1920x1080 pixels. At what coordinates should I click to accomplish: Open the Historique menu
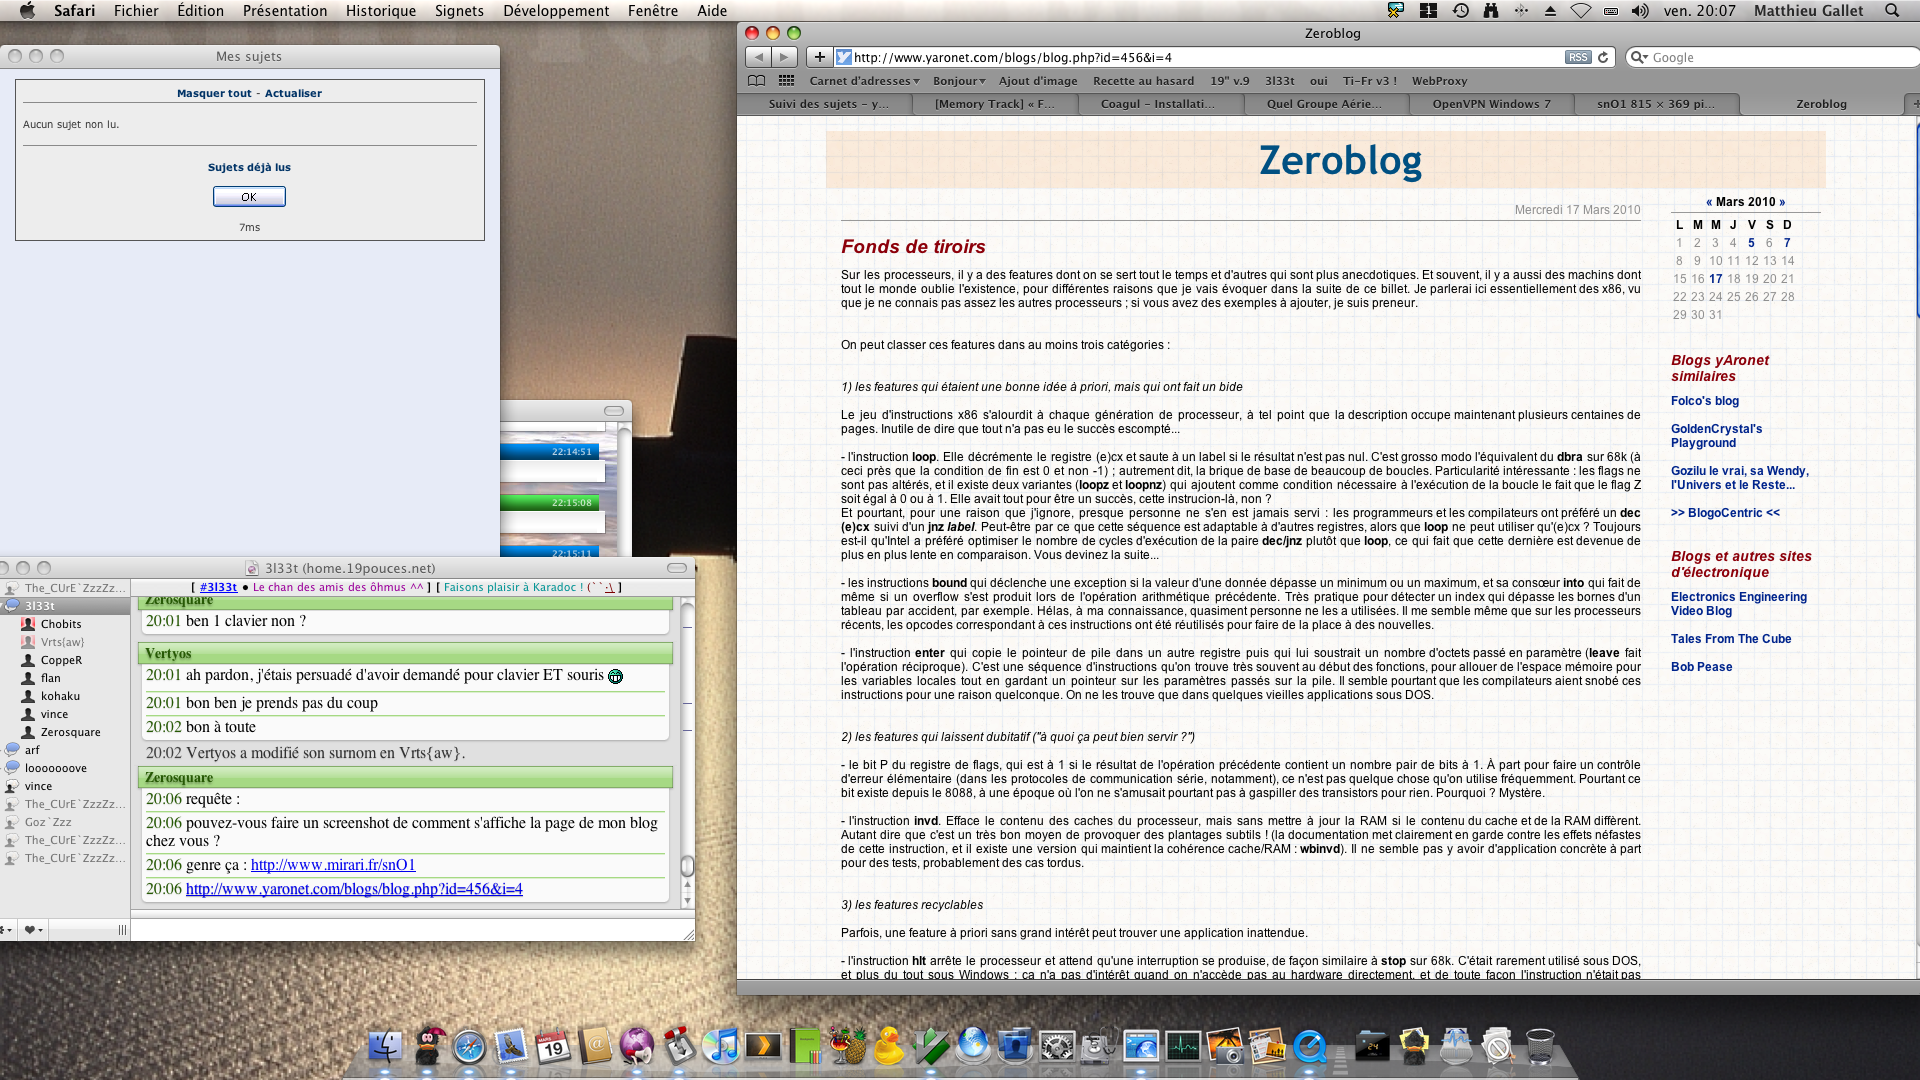[x=380, y=11]
